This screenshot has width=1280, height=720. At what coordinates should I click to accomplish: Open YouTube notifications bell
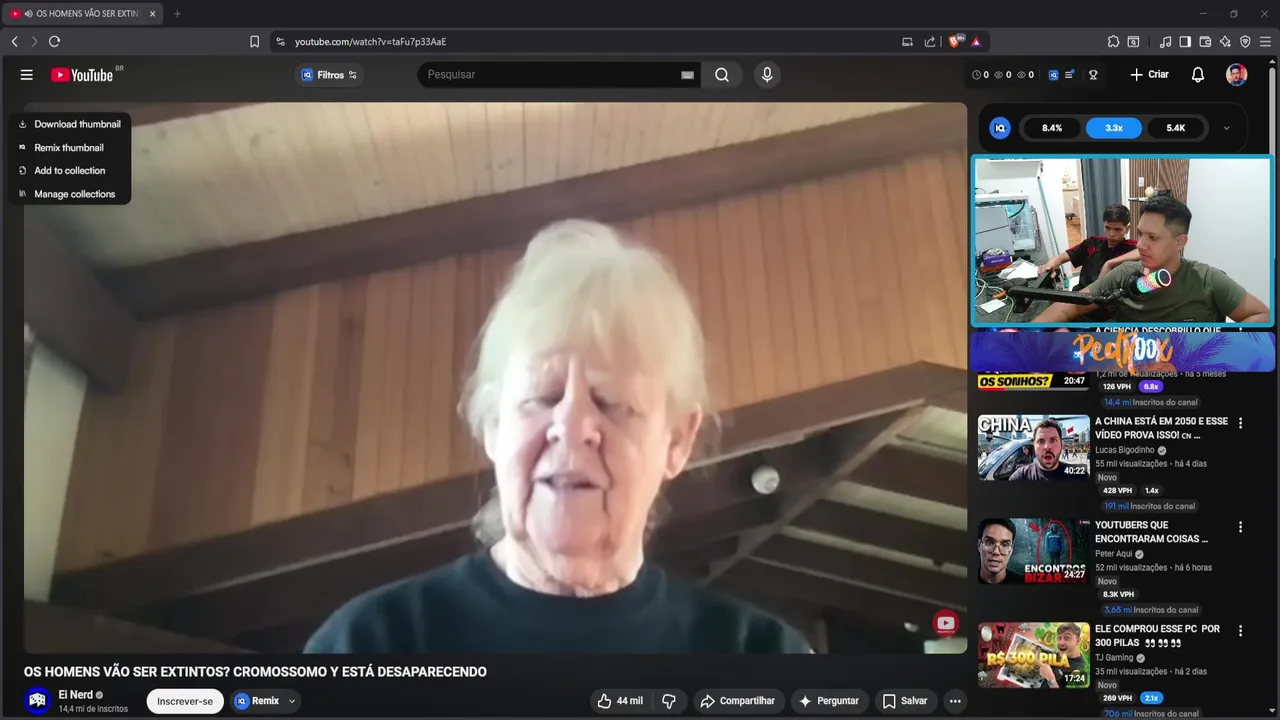(1197, 75)
